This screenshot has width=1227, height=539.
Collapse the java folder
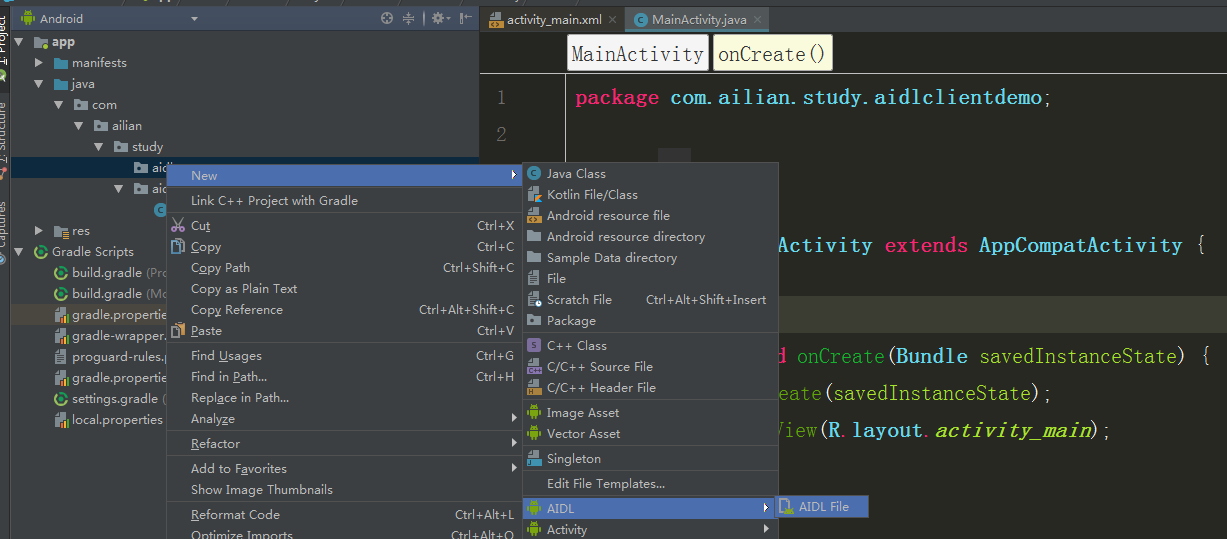[x=38, y=84]
